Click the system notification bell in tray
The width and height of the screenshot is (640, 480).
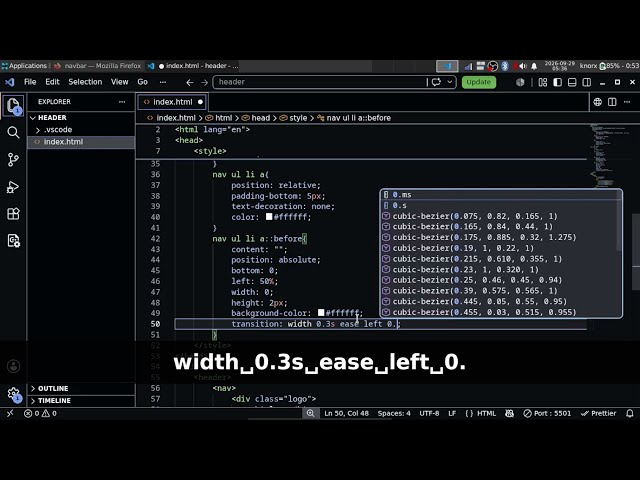coord(534,66)
